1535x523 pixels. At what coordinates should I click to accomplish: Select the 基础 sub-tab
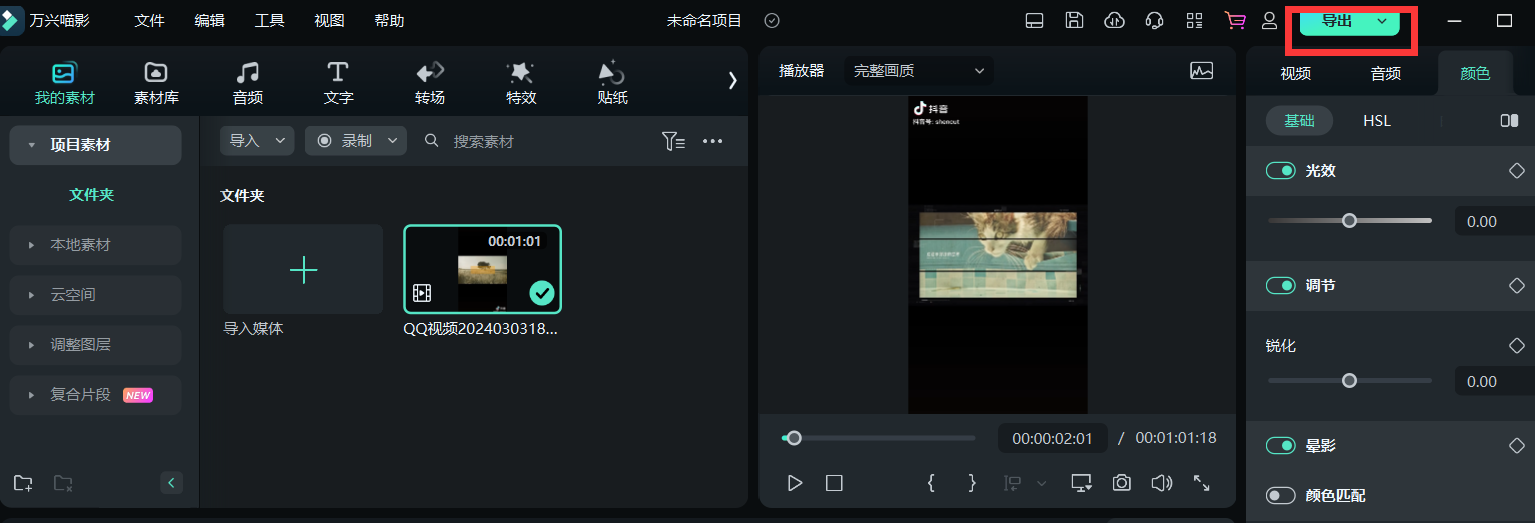tap(1300, 121)
